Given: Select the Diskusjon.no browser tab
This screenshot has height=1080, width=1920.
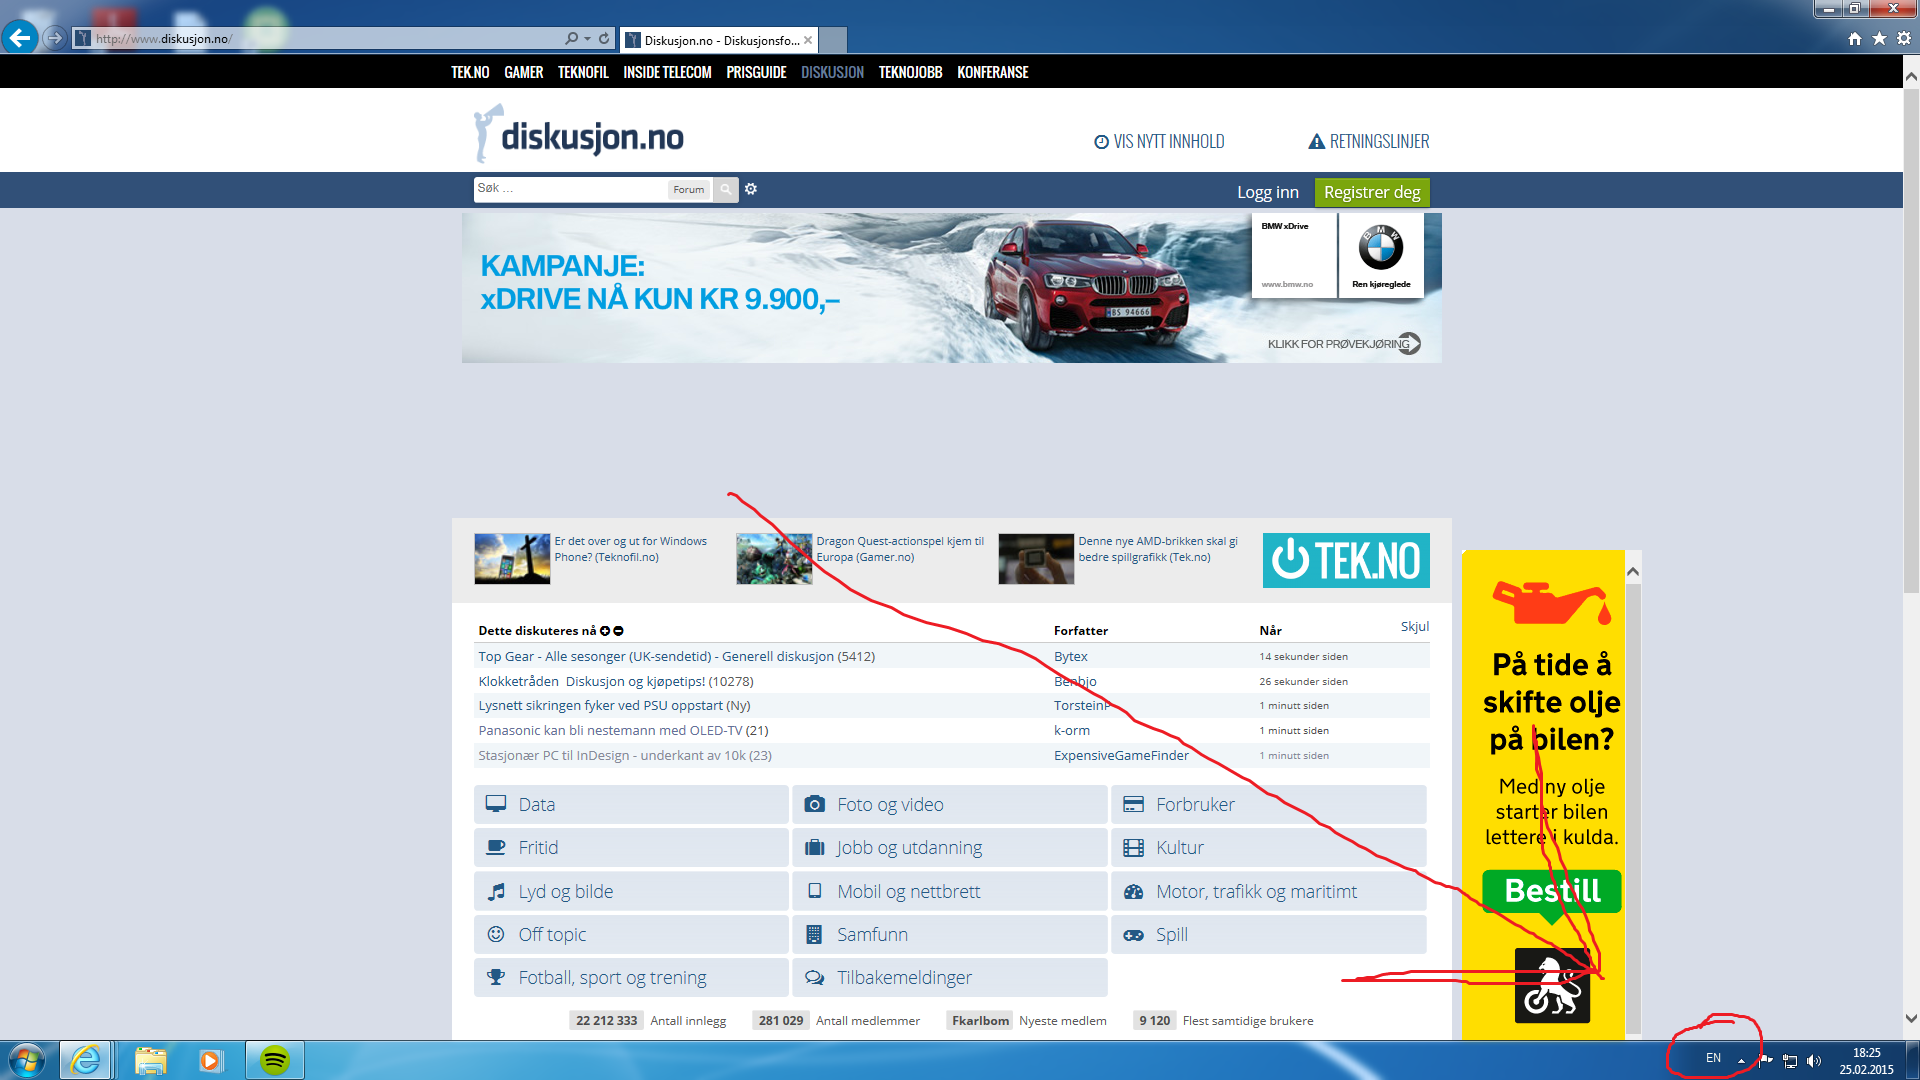Looking at the screenshot, I should [x=719, y=40].
